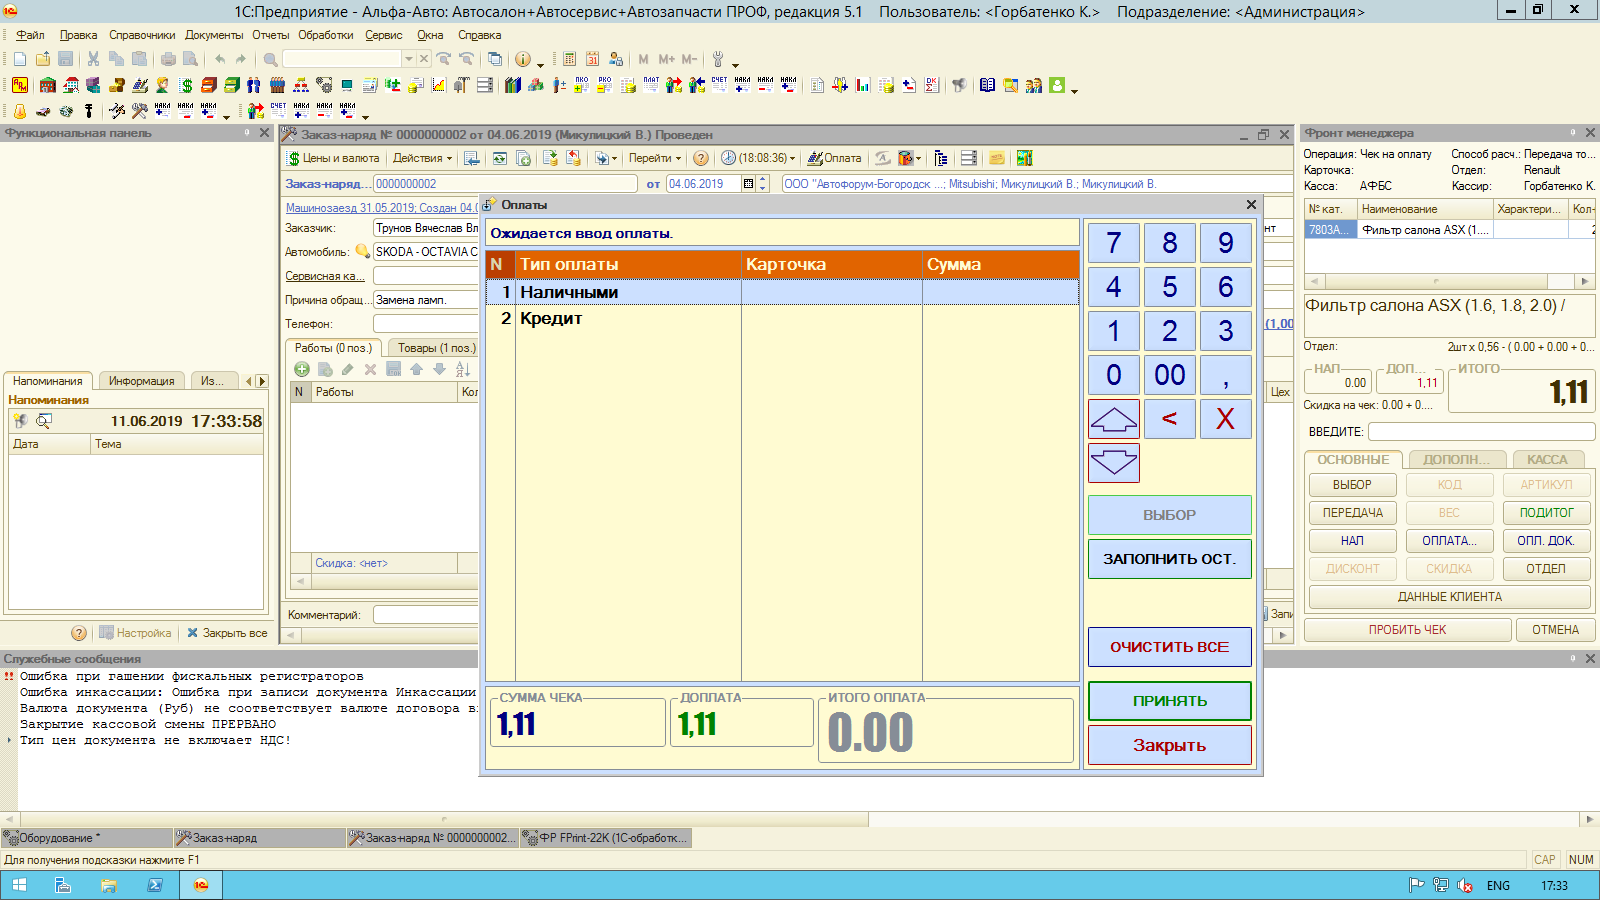Image resolution: width=1600 pixels, height=900 pixels.
Task: Open calendar picker next to order date
Action: 748,184
